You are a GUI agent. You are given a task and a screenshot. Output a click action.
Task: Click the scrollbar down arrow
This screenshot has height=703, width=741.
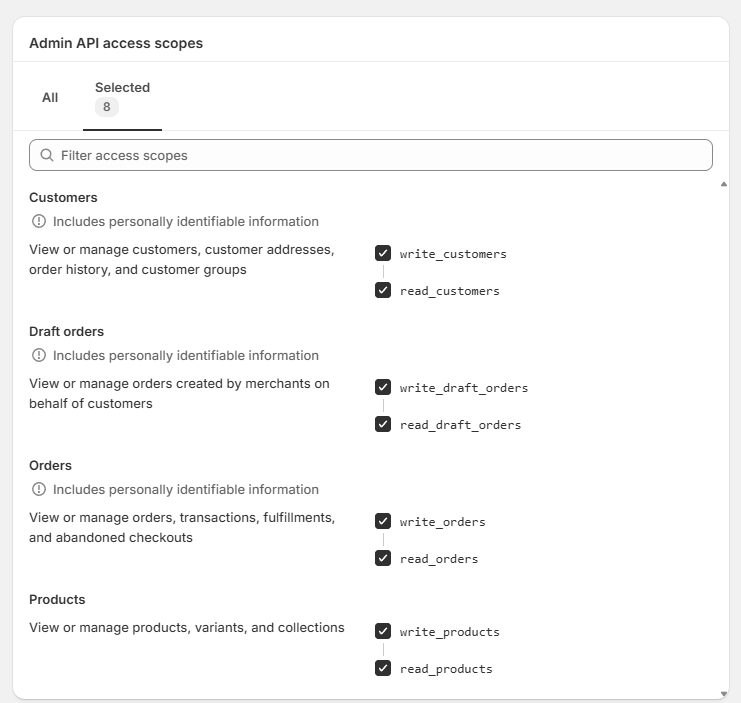(x=724, y=693)
